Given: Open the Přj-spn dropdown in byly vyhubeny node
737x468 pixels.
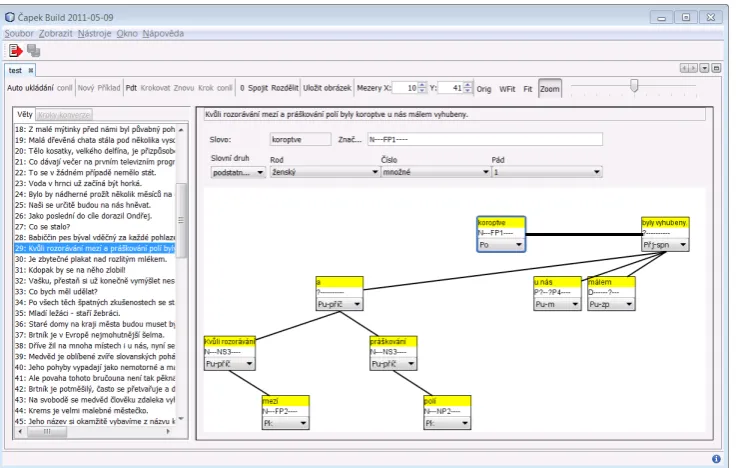Looking at the screenshot, I should pos(665,245).
